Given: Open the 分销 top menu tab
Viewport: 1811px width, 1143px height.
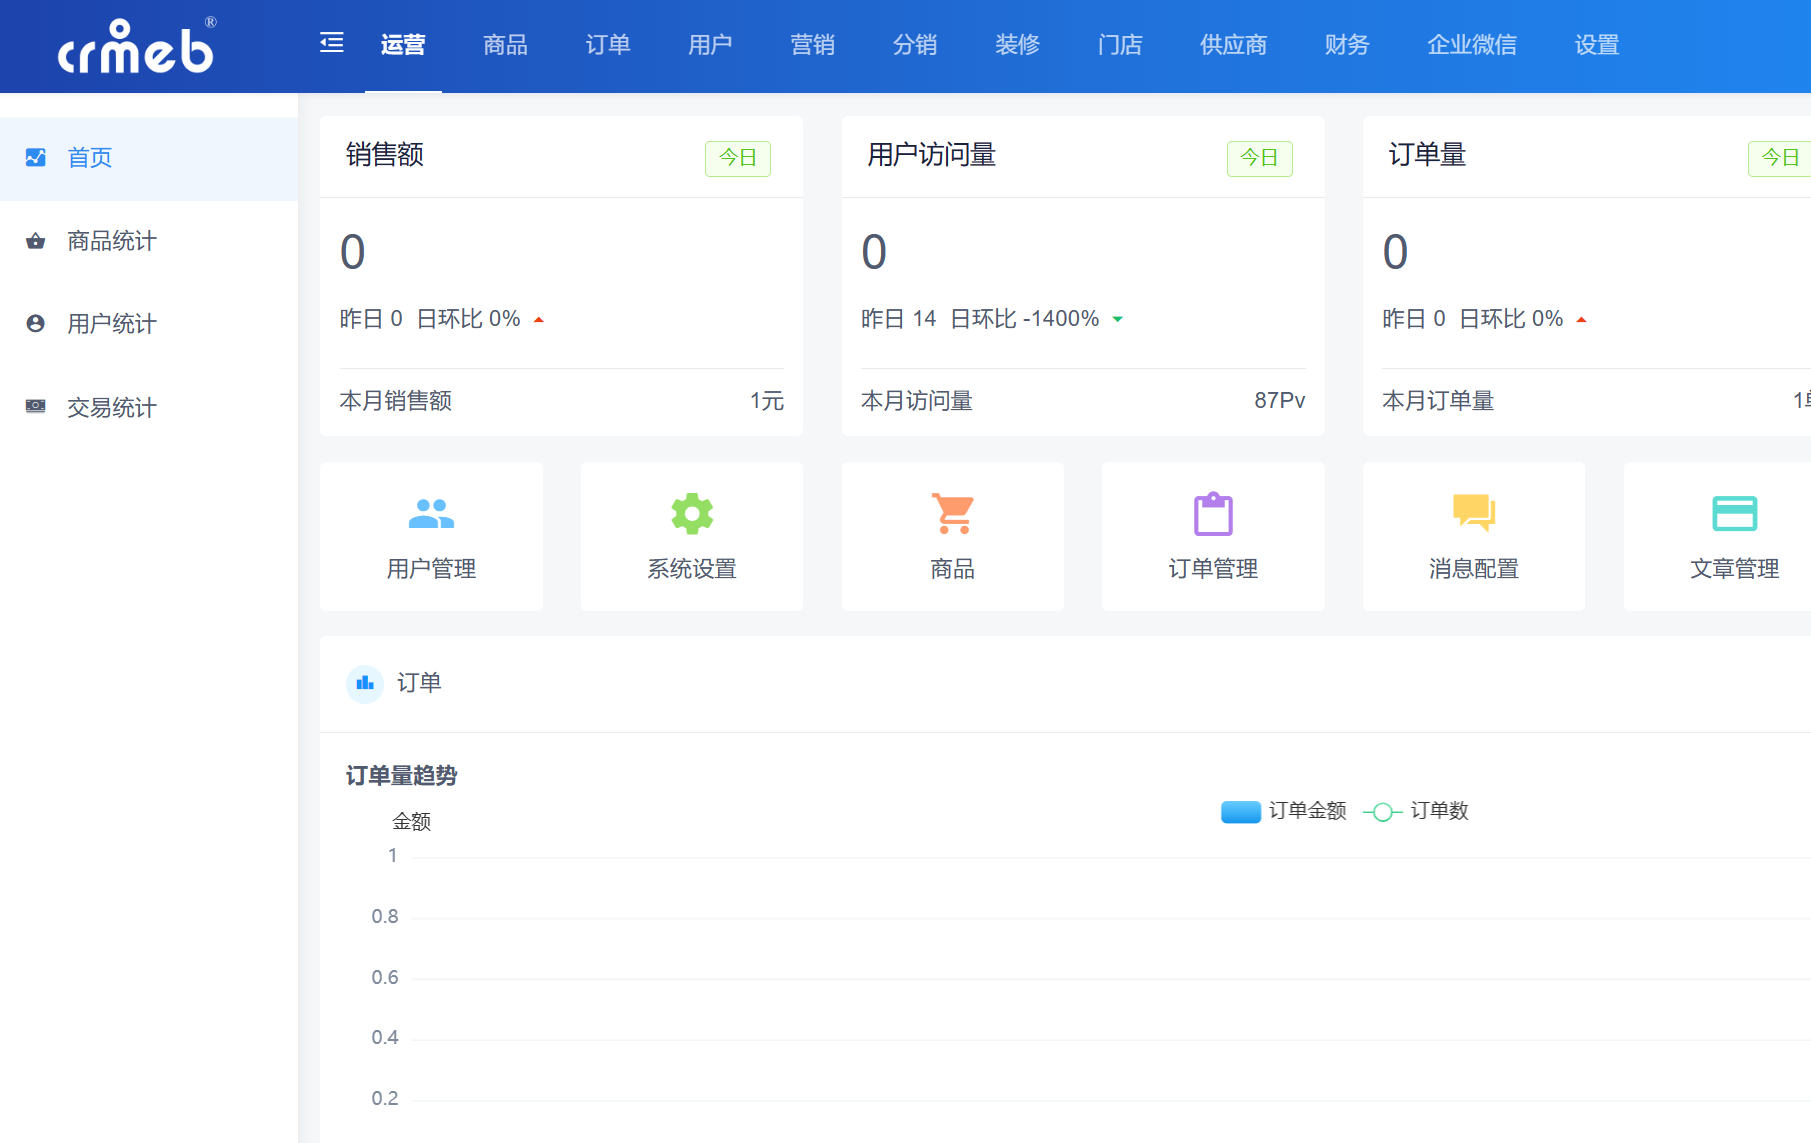Looking at the screenshot, I should 915,45.
